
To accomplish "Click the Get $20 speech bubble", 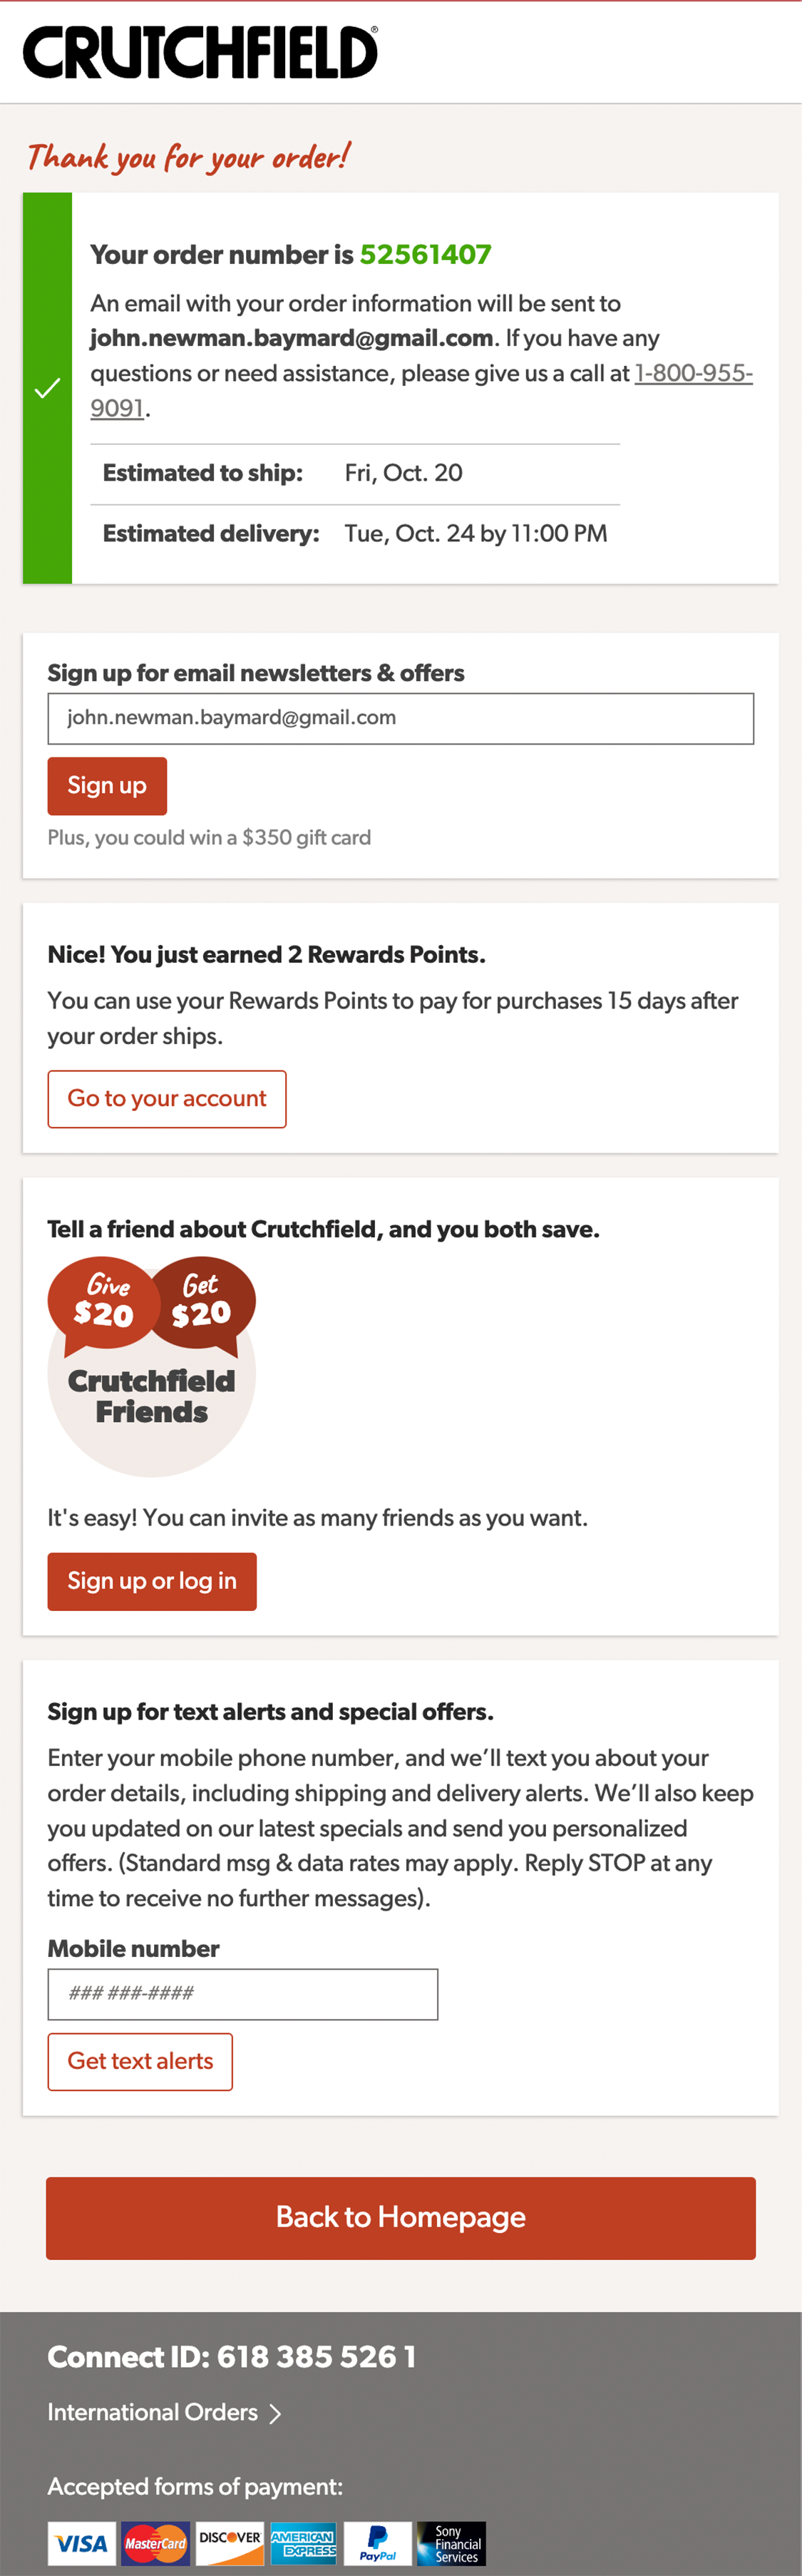I will 202,1301.
